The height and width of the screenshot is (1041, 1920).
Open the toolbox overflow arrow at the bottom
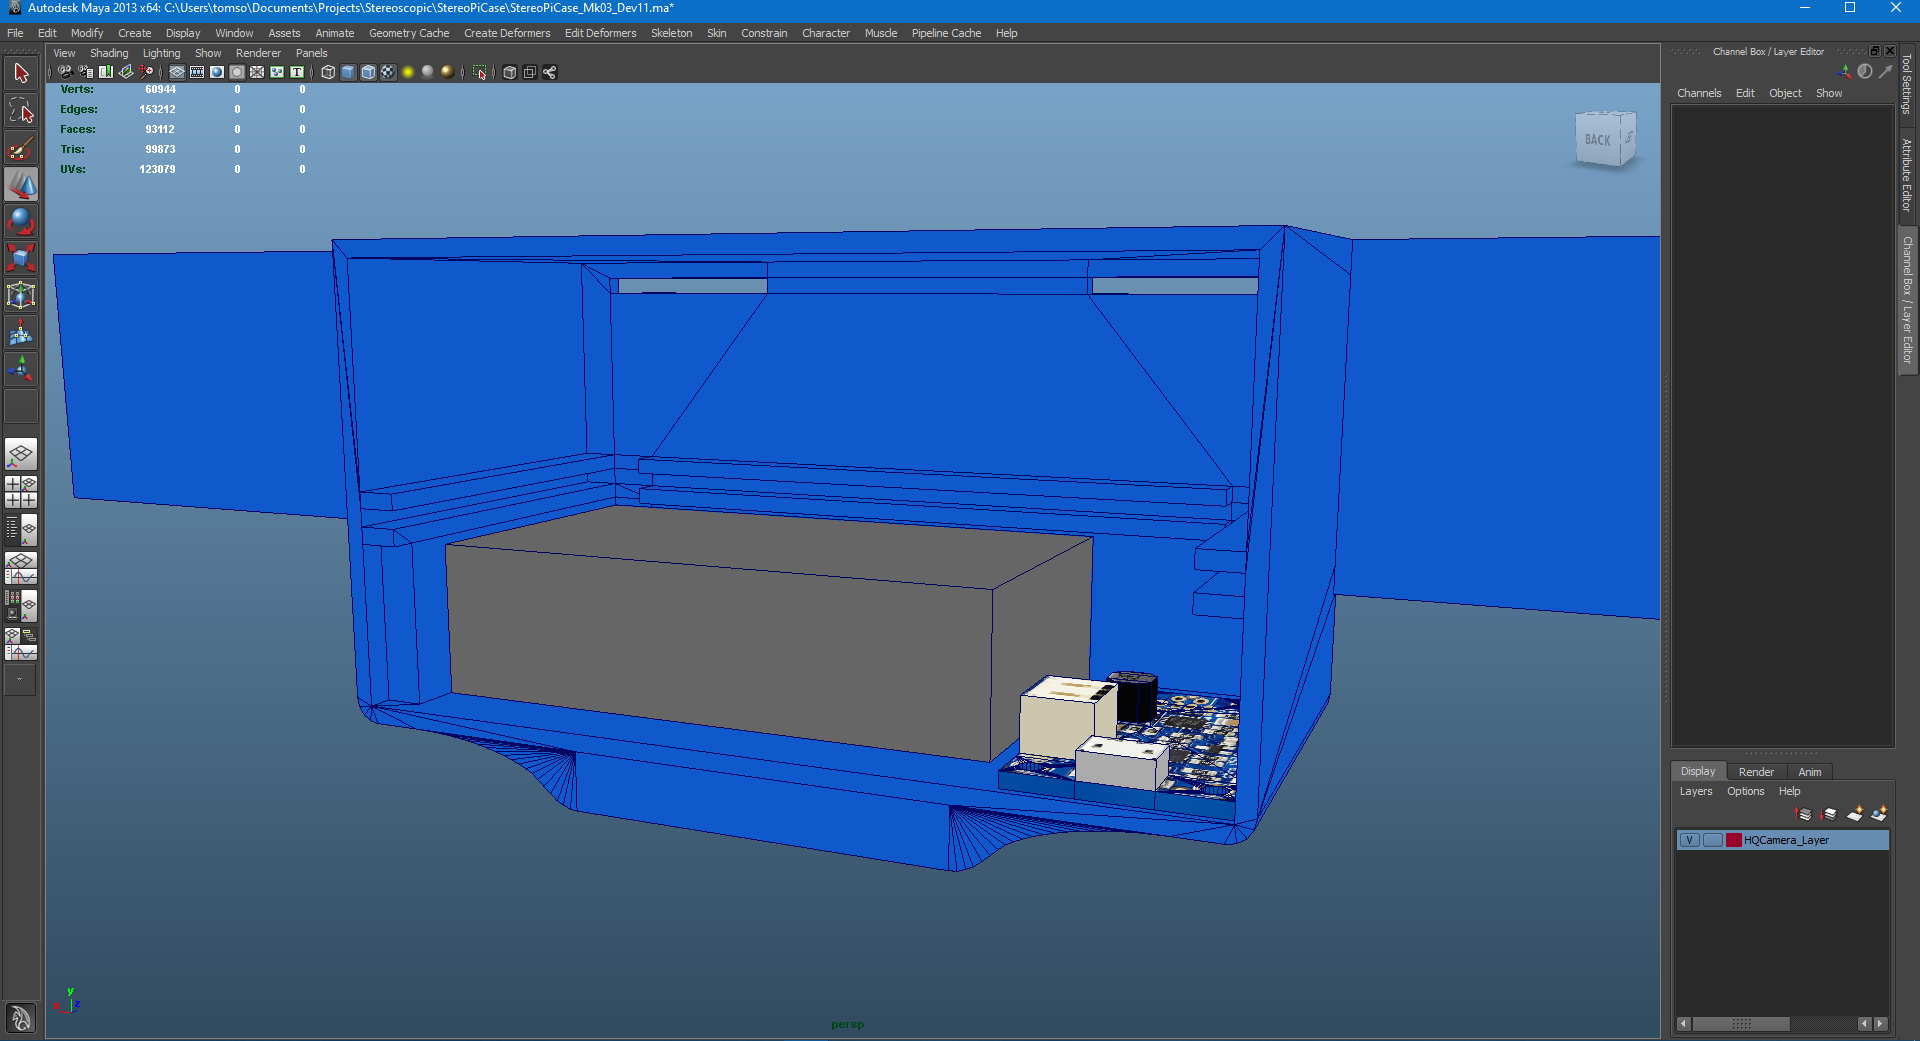pos(20,681)
